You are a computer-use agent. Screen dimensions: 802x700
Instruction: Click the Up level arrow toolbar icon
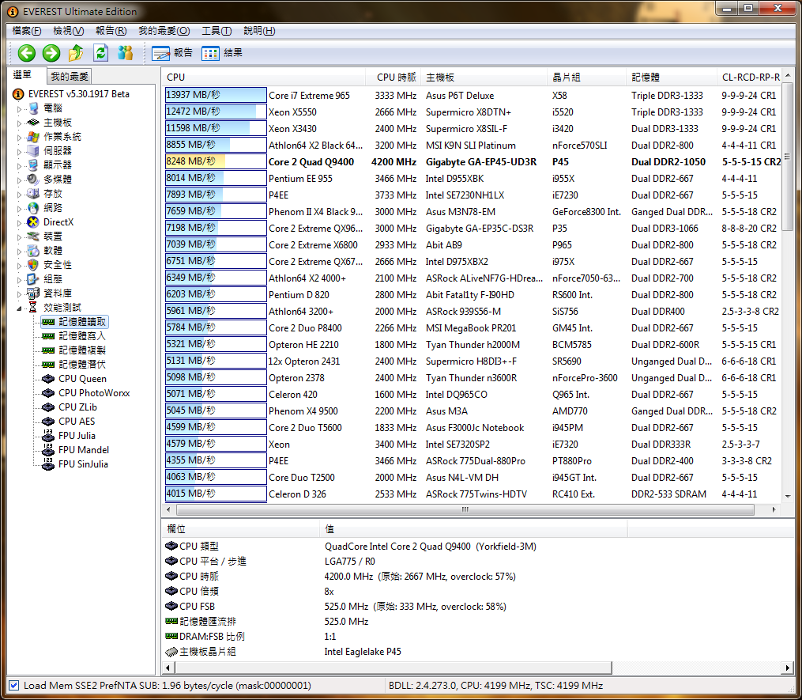coord(76,53)
